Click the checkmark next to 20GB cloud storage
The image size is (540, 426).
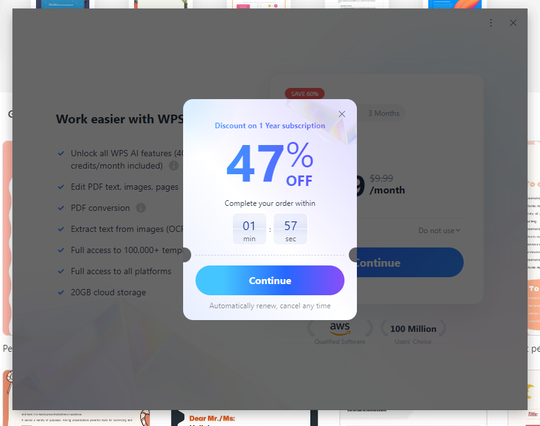(61, 292)
